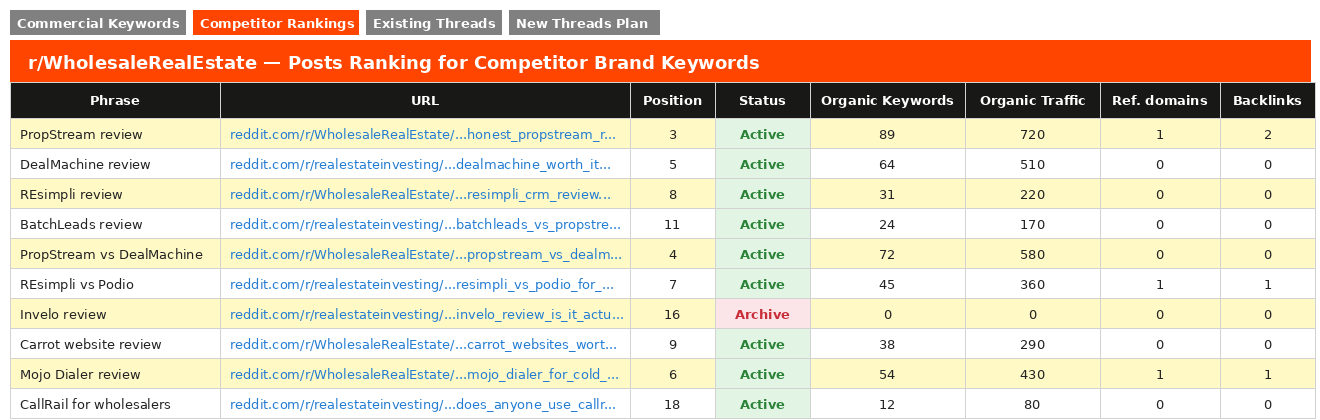Open the resimpli_vs_podio_for link
This screenshot has width=1320, height=420.
[x=423, y=284]
